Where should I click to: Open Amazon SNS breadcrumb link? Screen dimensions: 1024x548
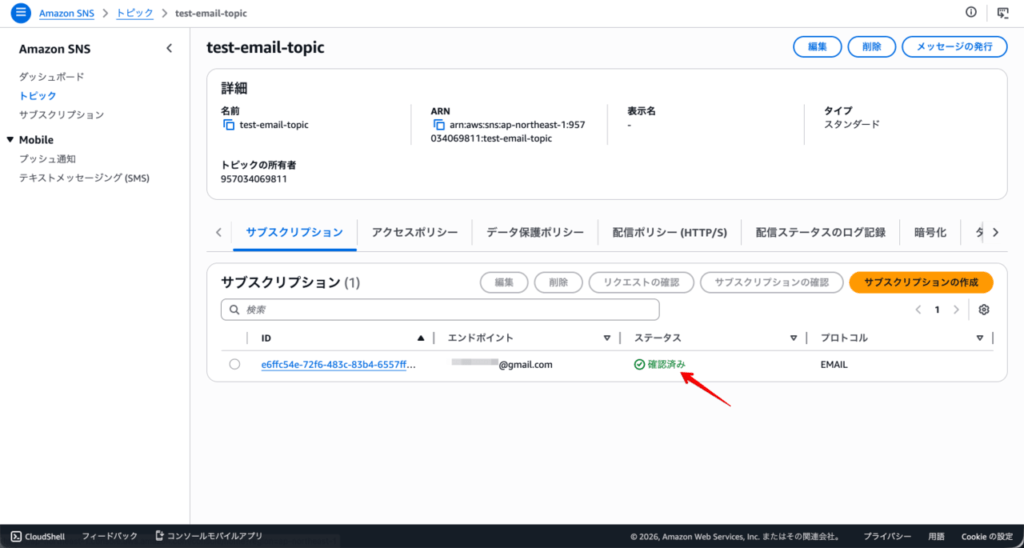tap(67, 13)
